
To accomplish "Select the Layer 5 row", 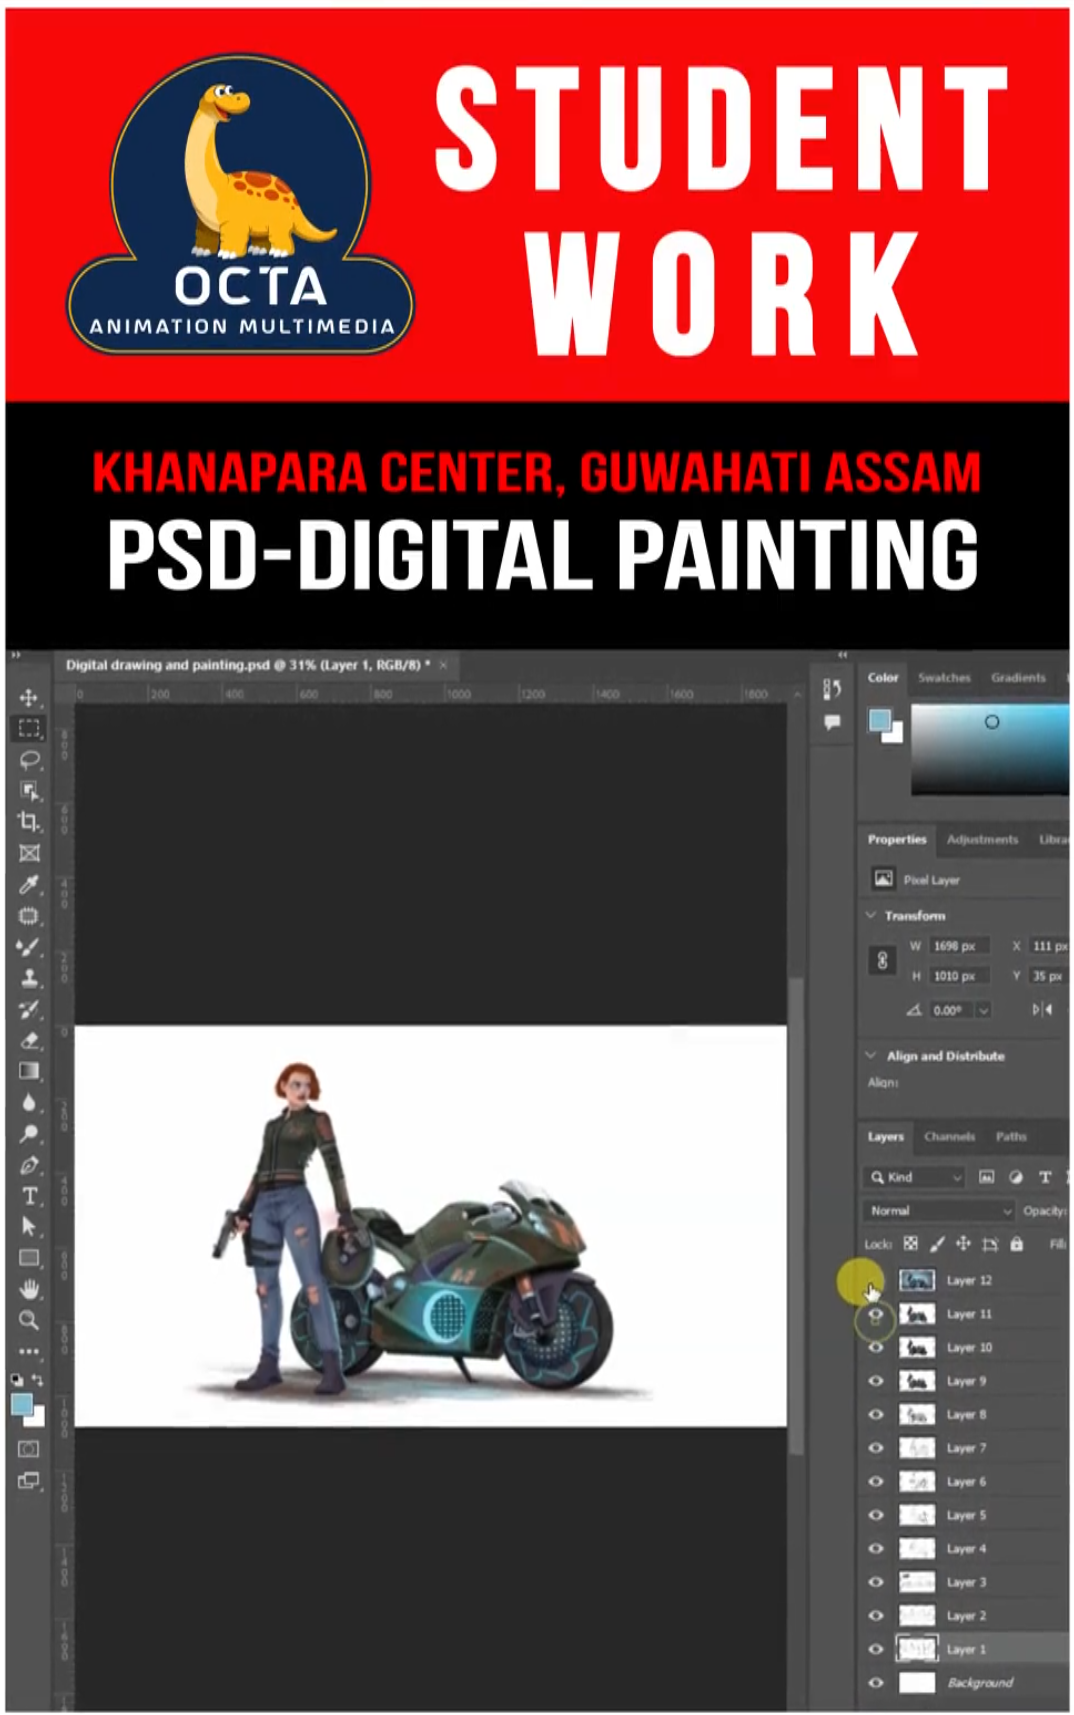I will [x=964, y=1515].
